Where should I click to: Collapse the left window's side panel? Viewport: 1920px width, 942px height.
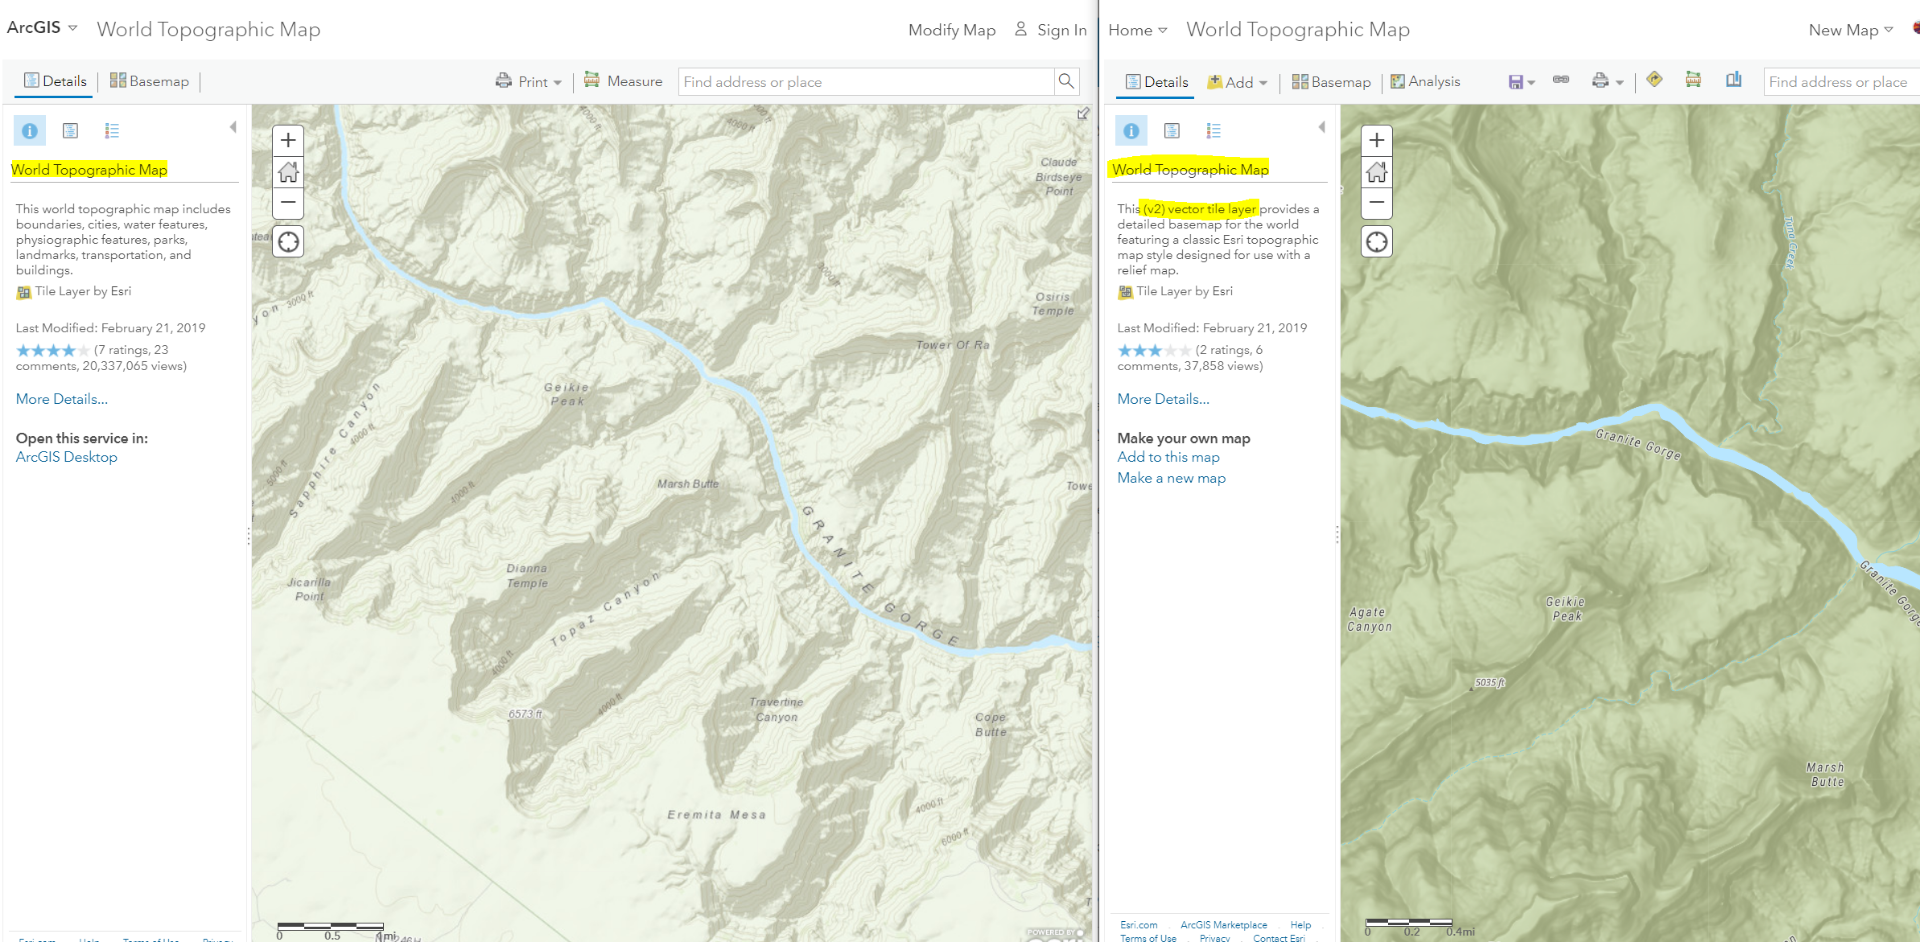point(233,127)
